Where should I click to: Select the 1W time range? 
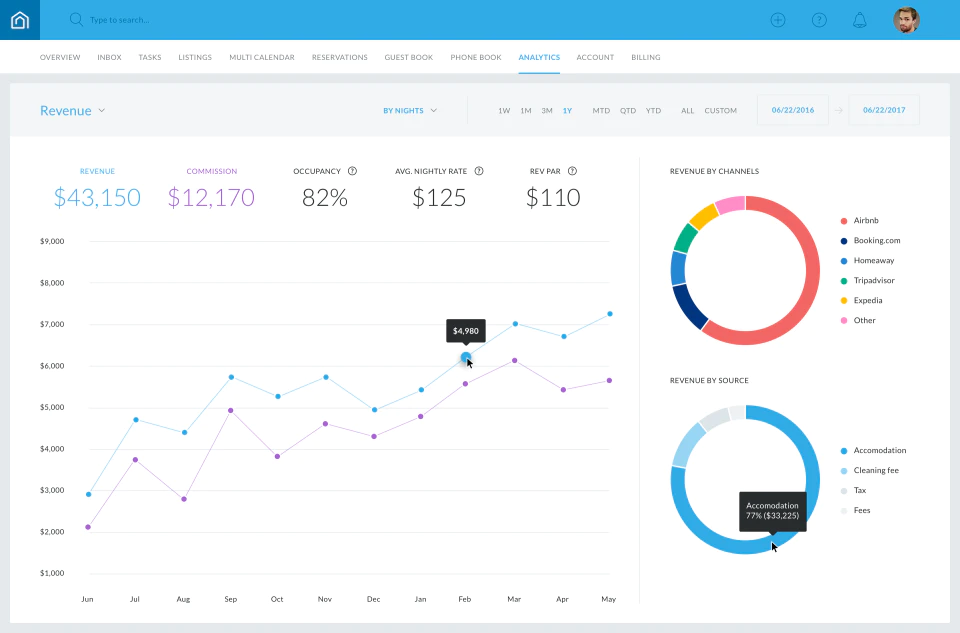504,111
